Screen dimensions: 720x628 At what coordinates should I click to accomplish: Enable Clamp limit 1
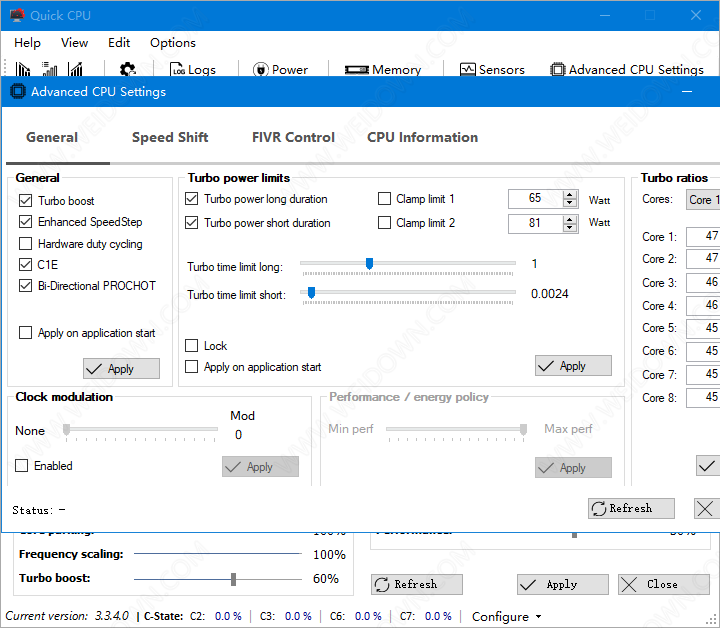pos(384,199)
